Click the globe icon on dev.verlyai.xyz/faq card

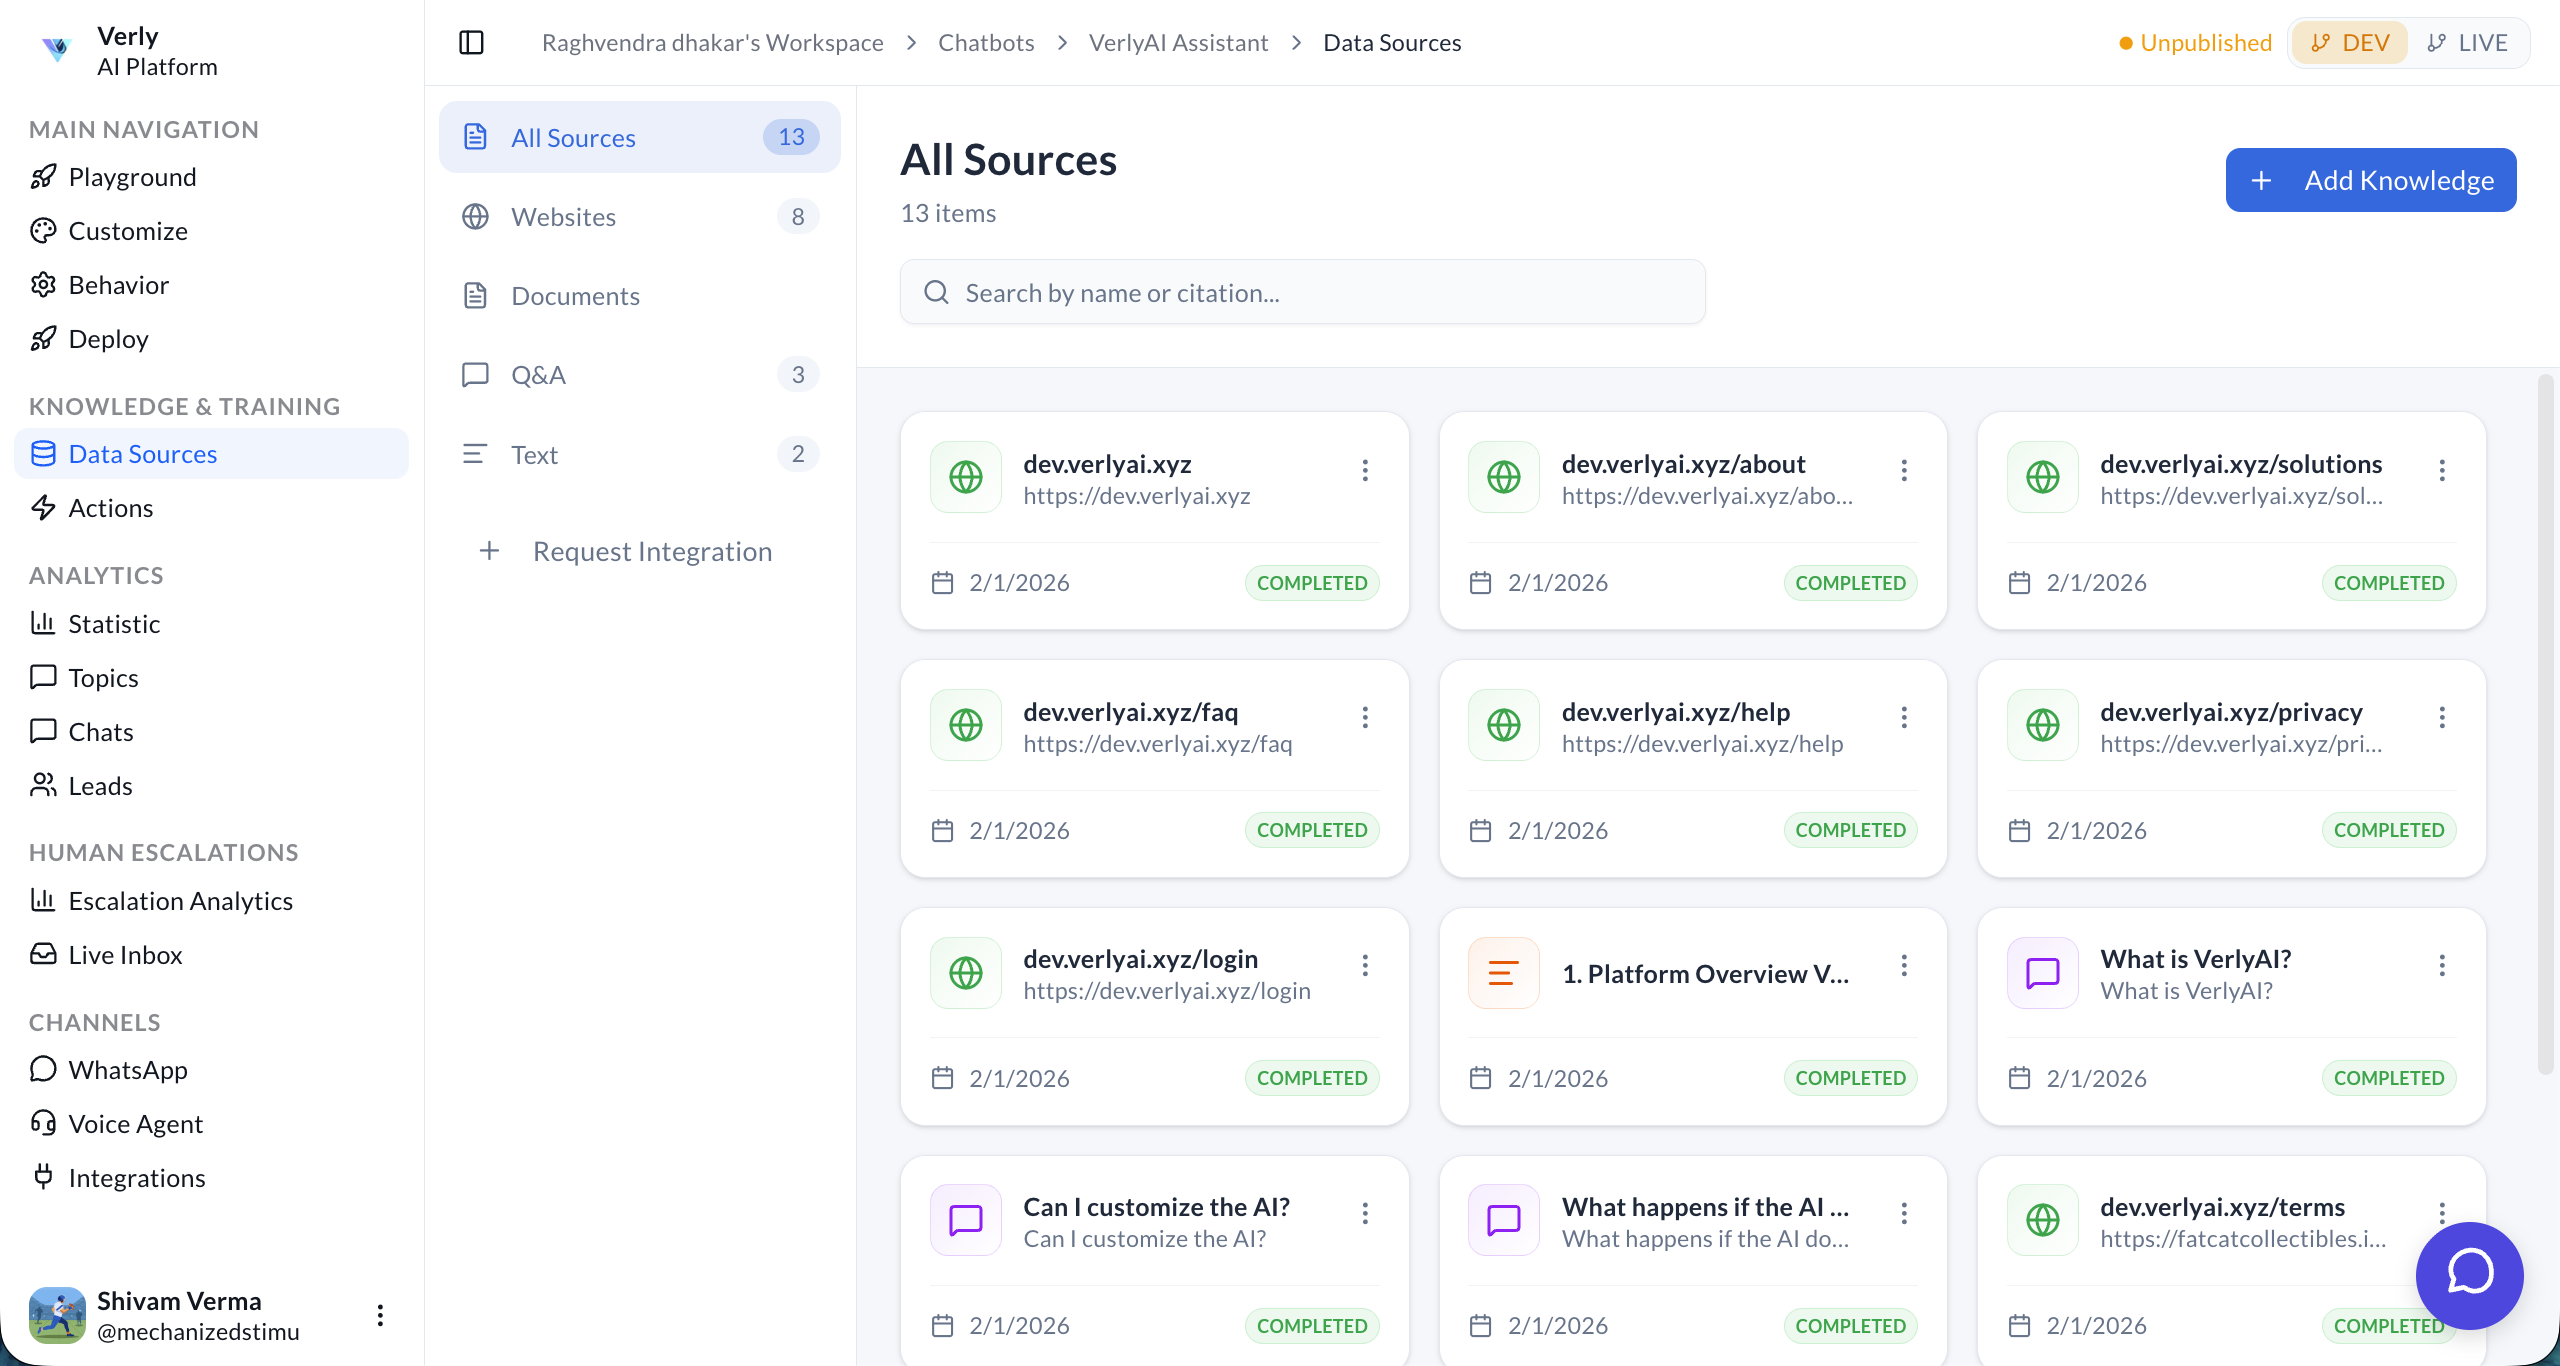click(x=964, y=724)
